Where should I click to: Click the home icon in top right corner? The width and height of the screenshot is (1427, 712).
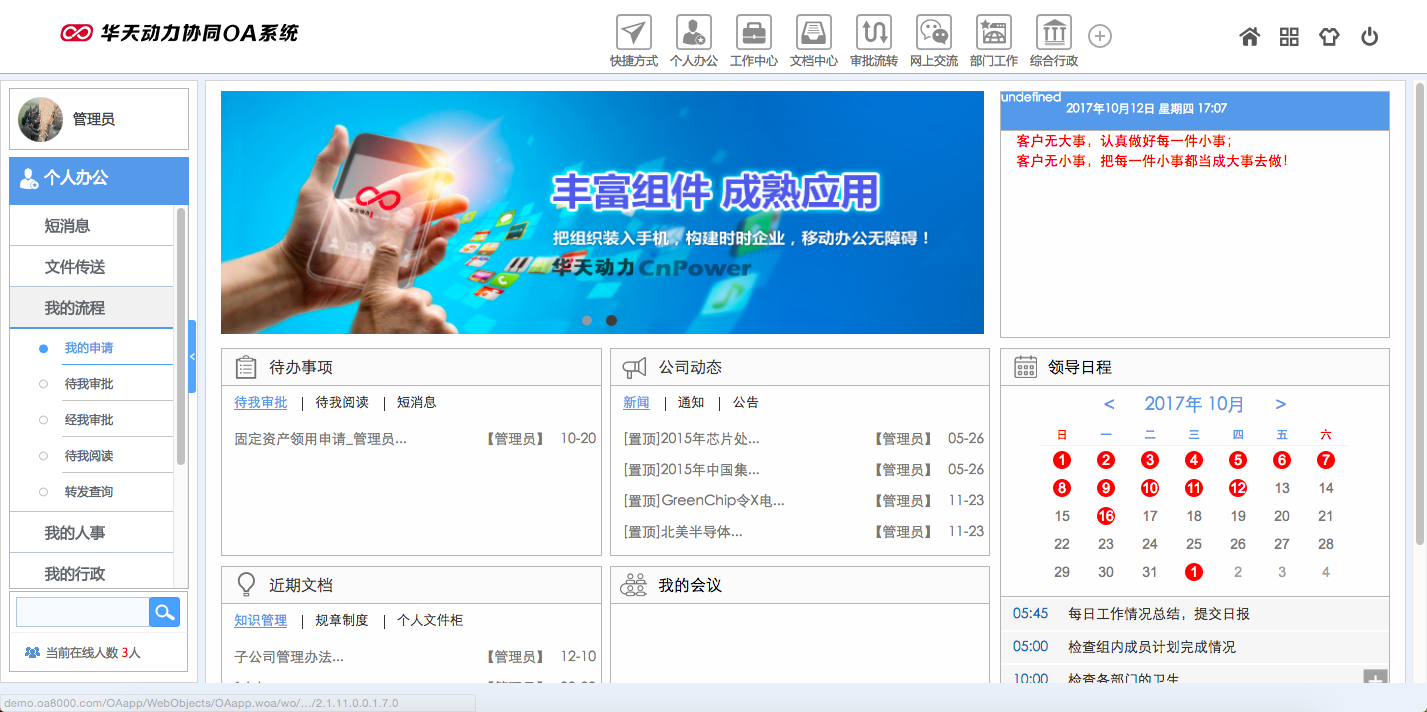(x=1249, y=36)
